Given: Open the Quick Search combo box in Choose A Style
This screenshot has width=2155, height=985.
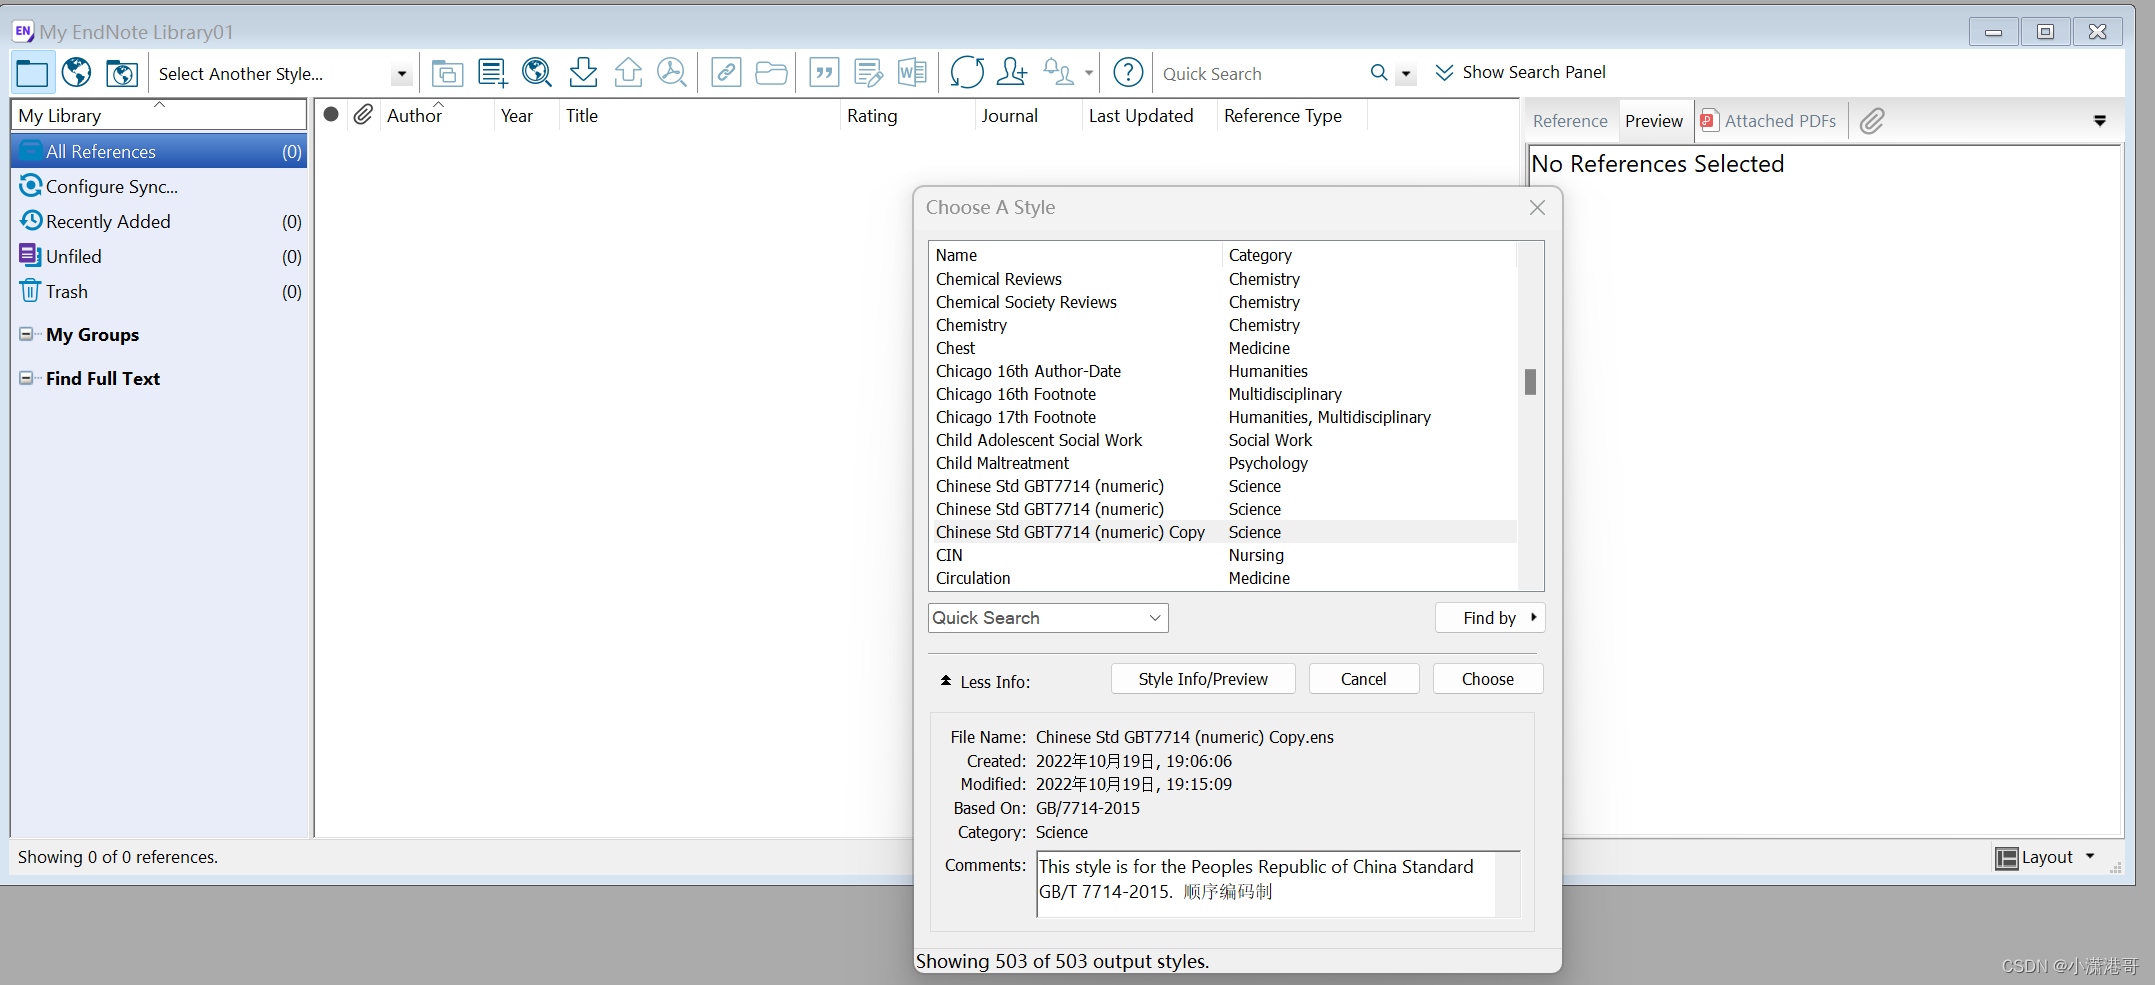Looking at the screenshot, I should [1048, 618].
